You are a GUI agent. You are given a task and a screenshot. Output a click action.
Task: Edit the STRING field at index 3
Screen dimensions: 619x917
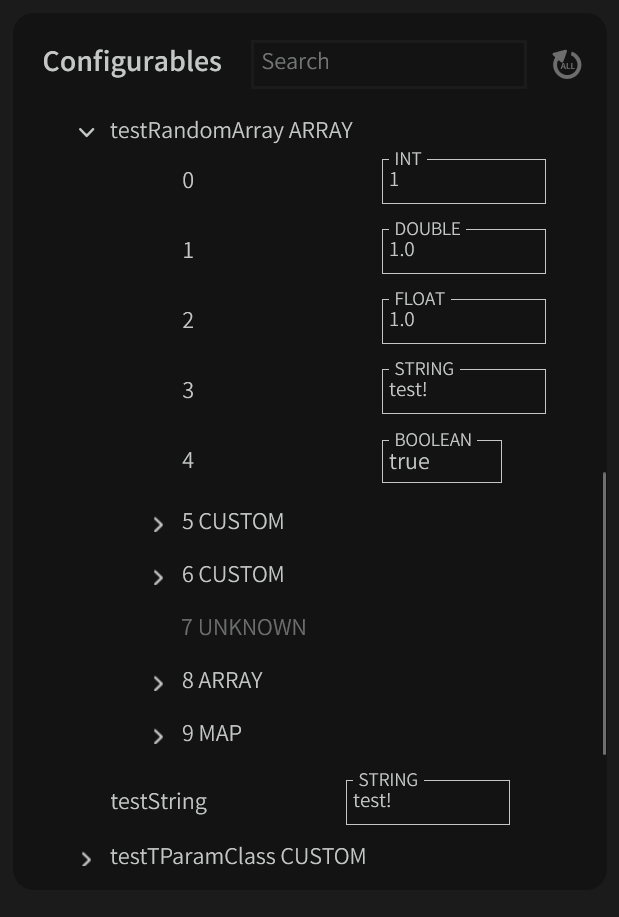tap(463, 392)
